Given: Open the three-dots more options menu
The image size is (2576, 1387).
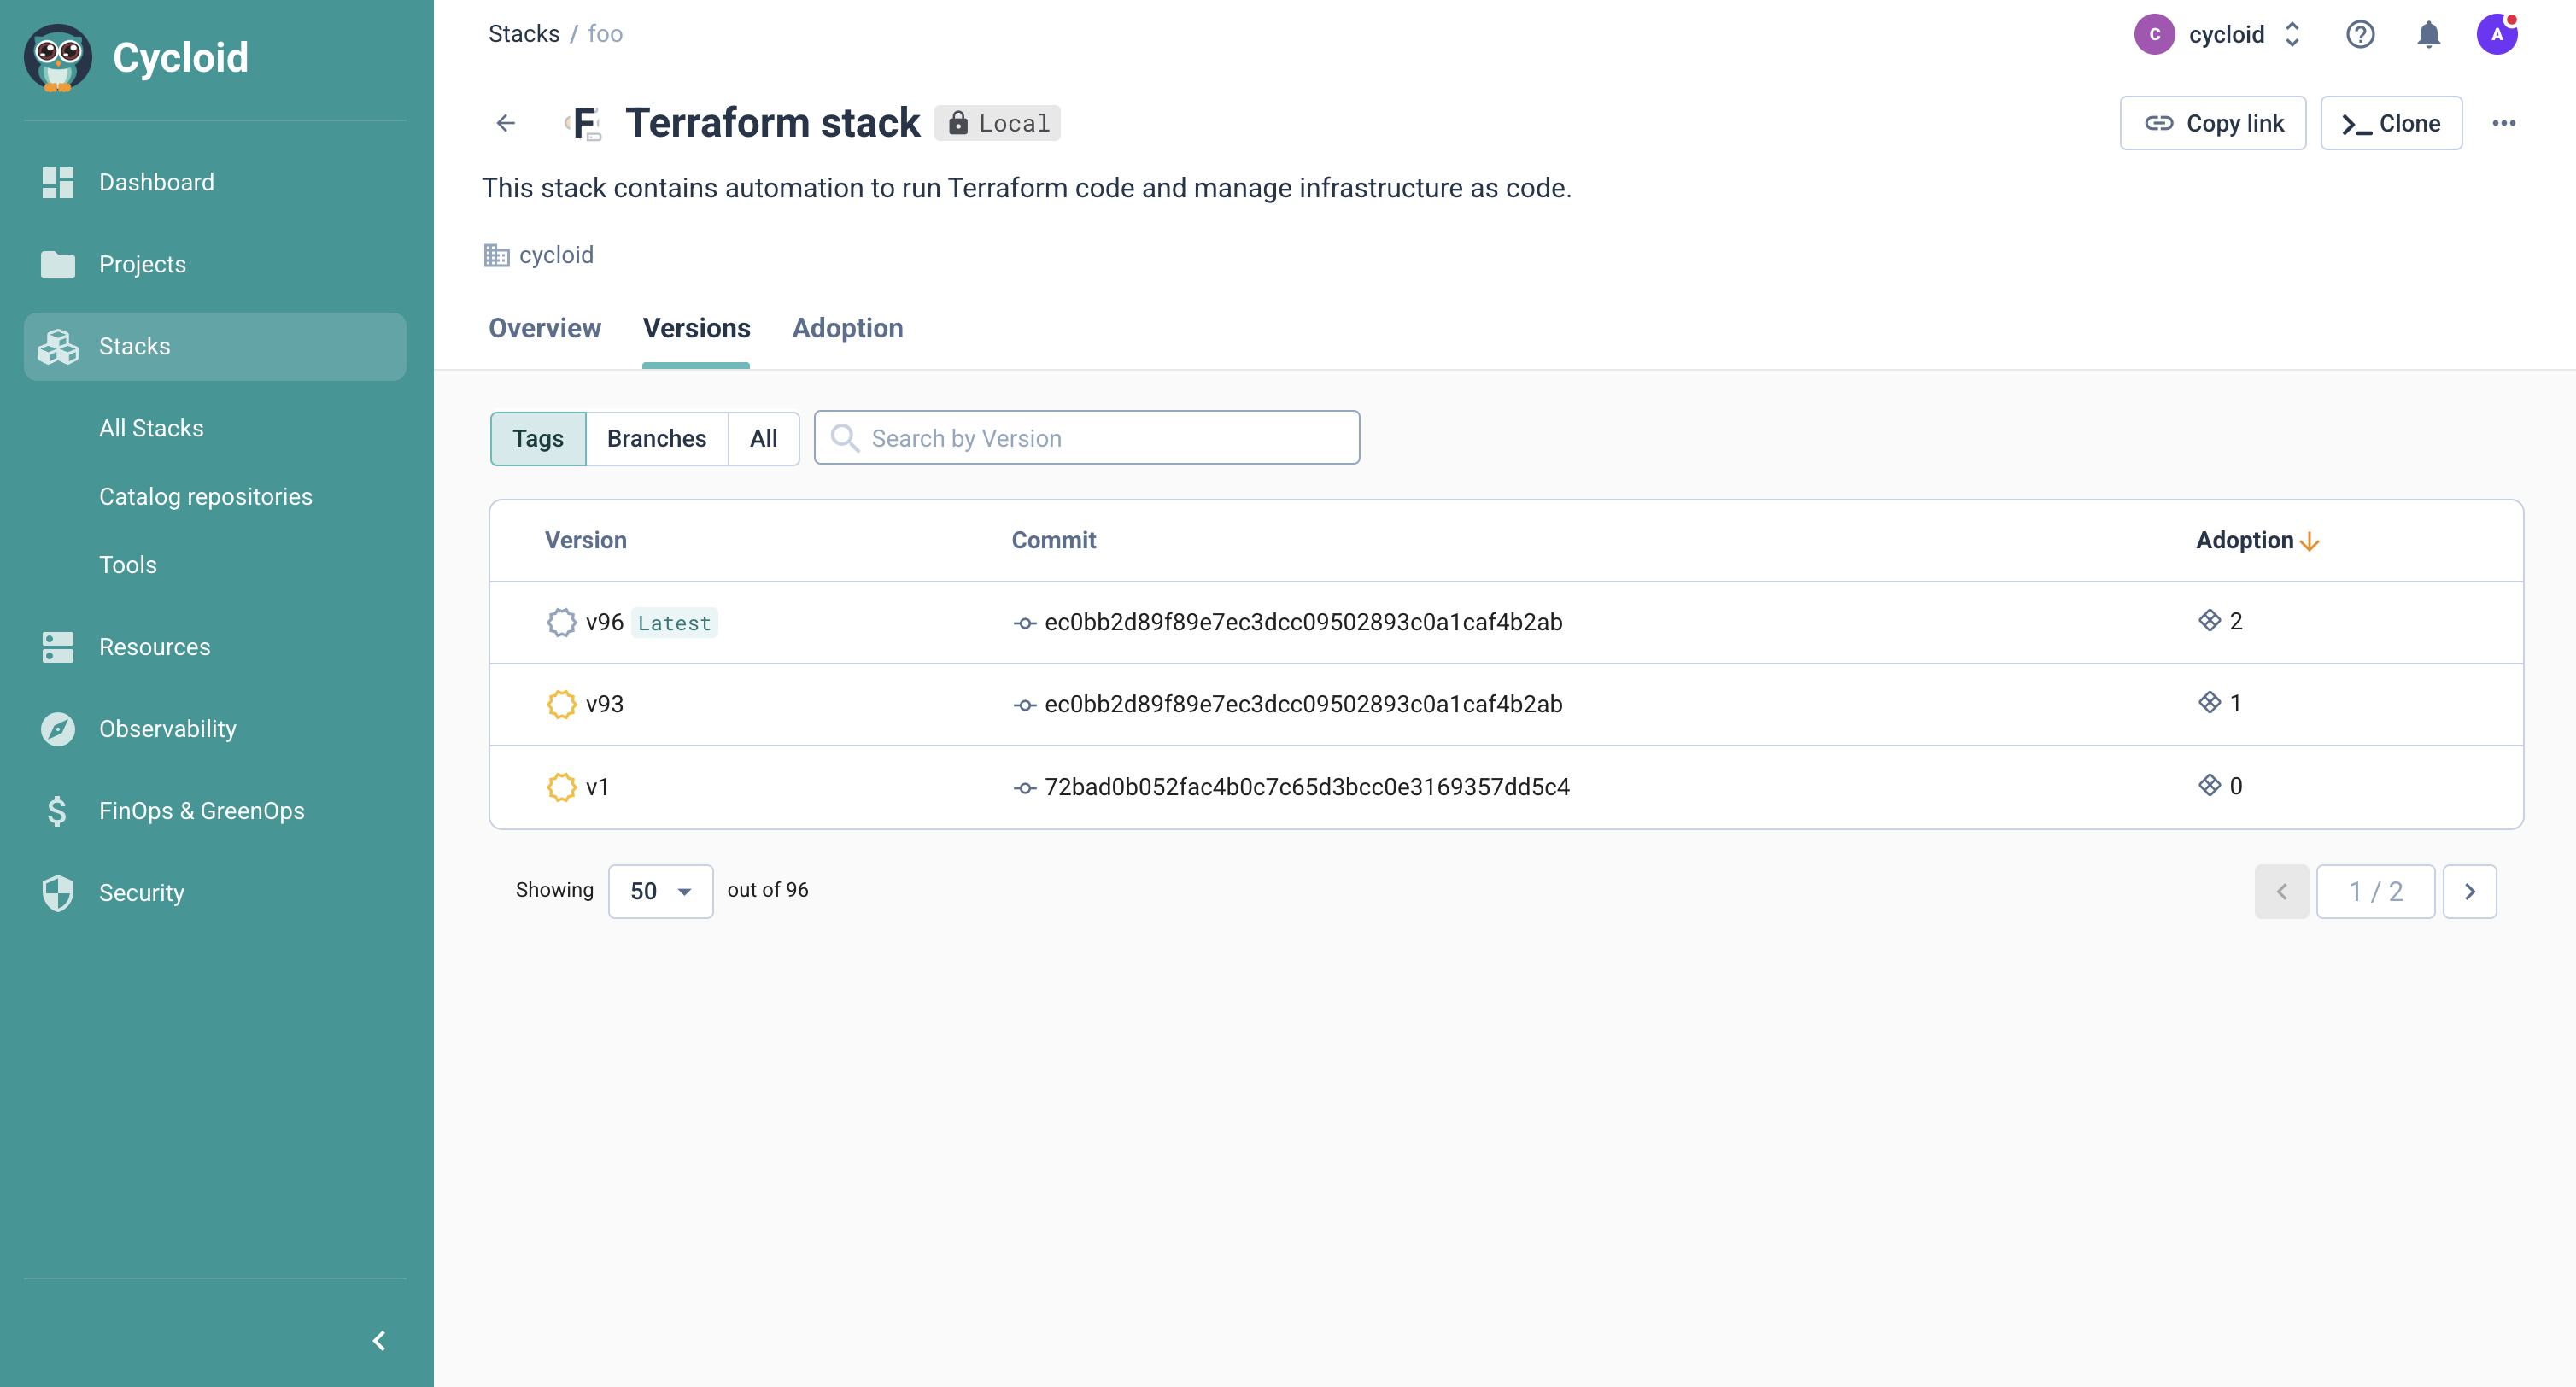Looking at the screenshot, I should click(x=2504, y=123).
